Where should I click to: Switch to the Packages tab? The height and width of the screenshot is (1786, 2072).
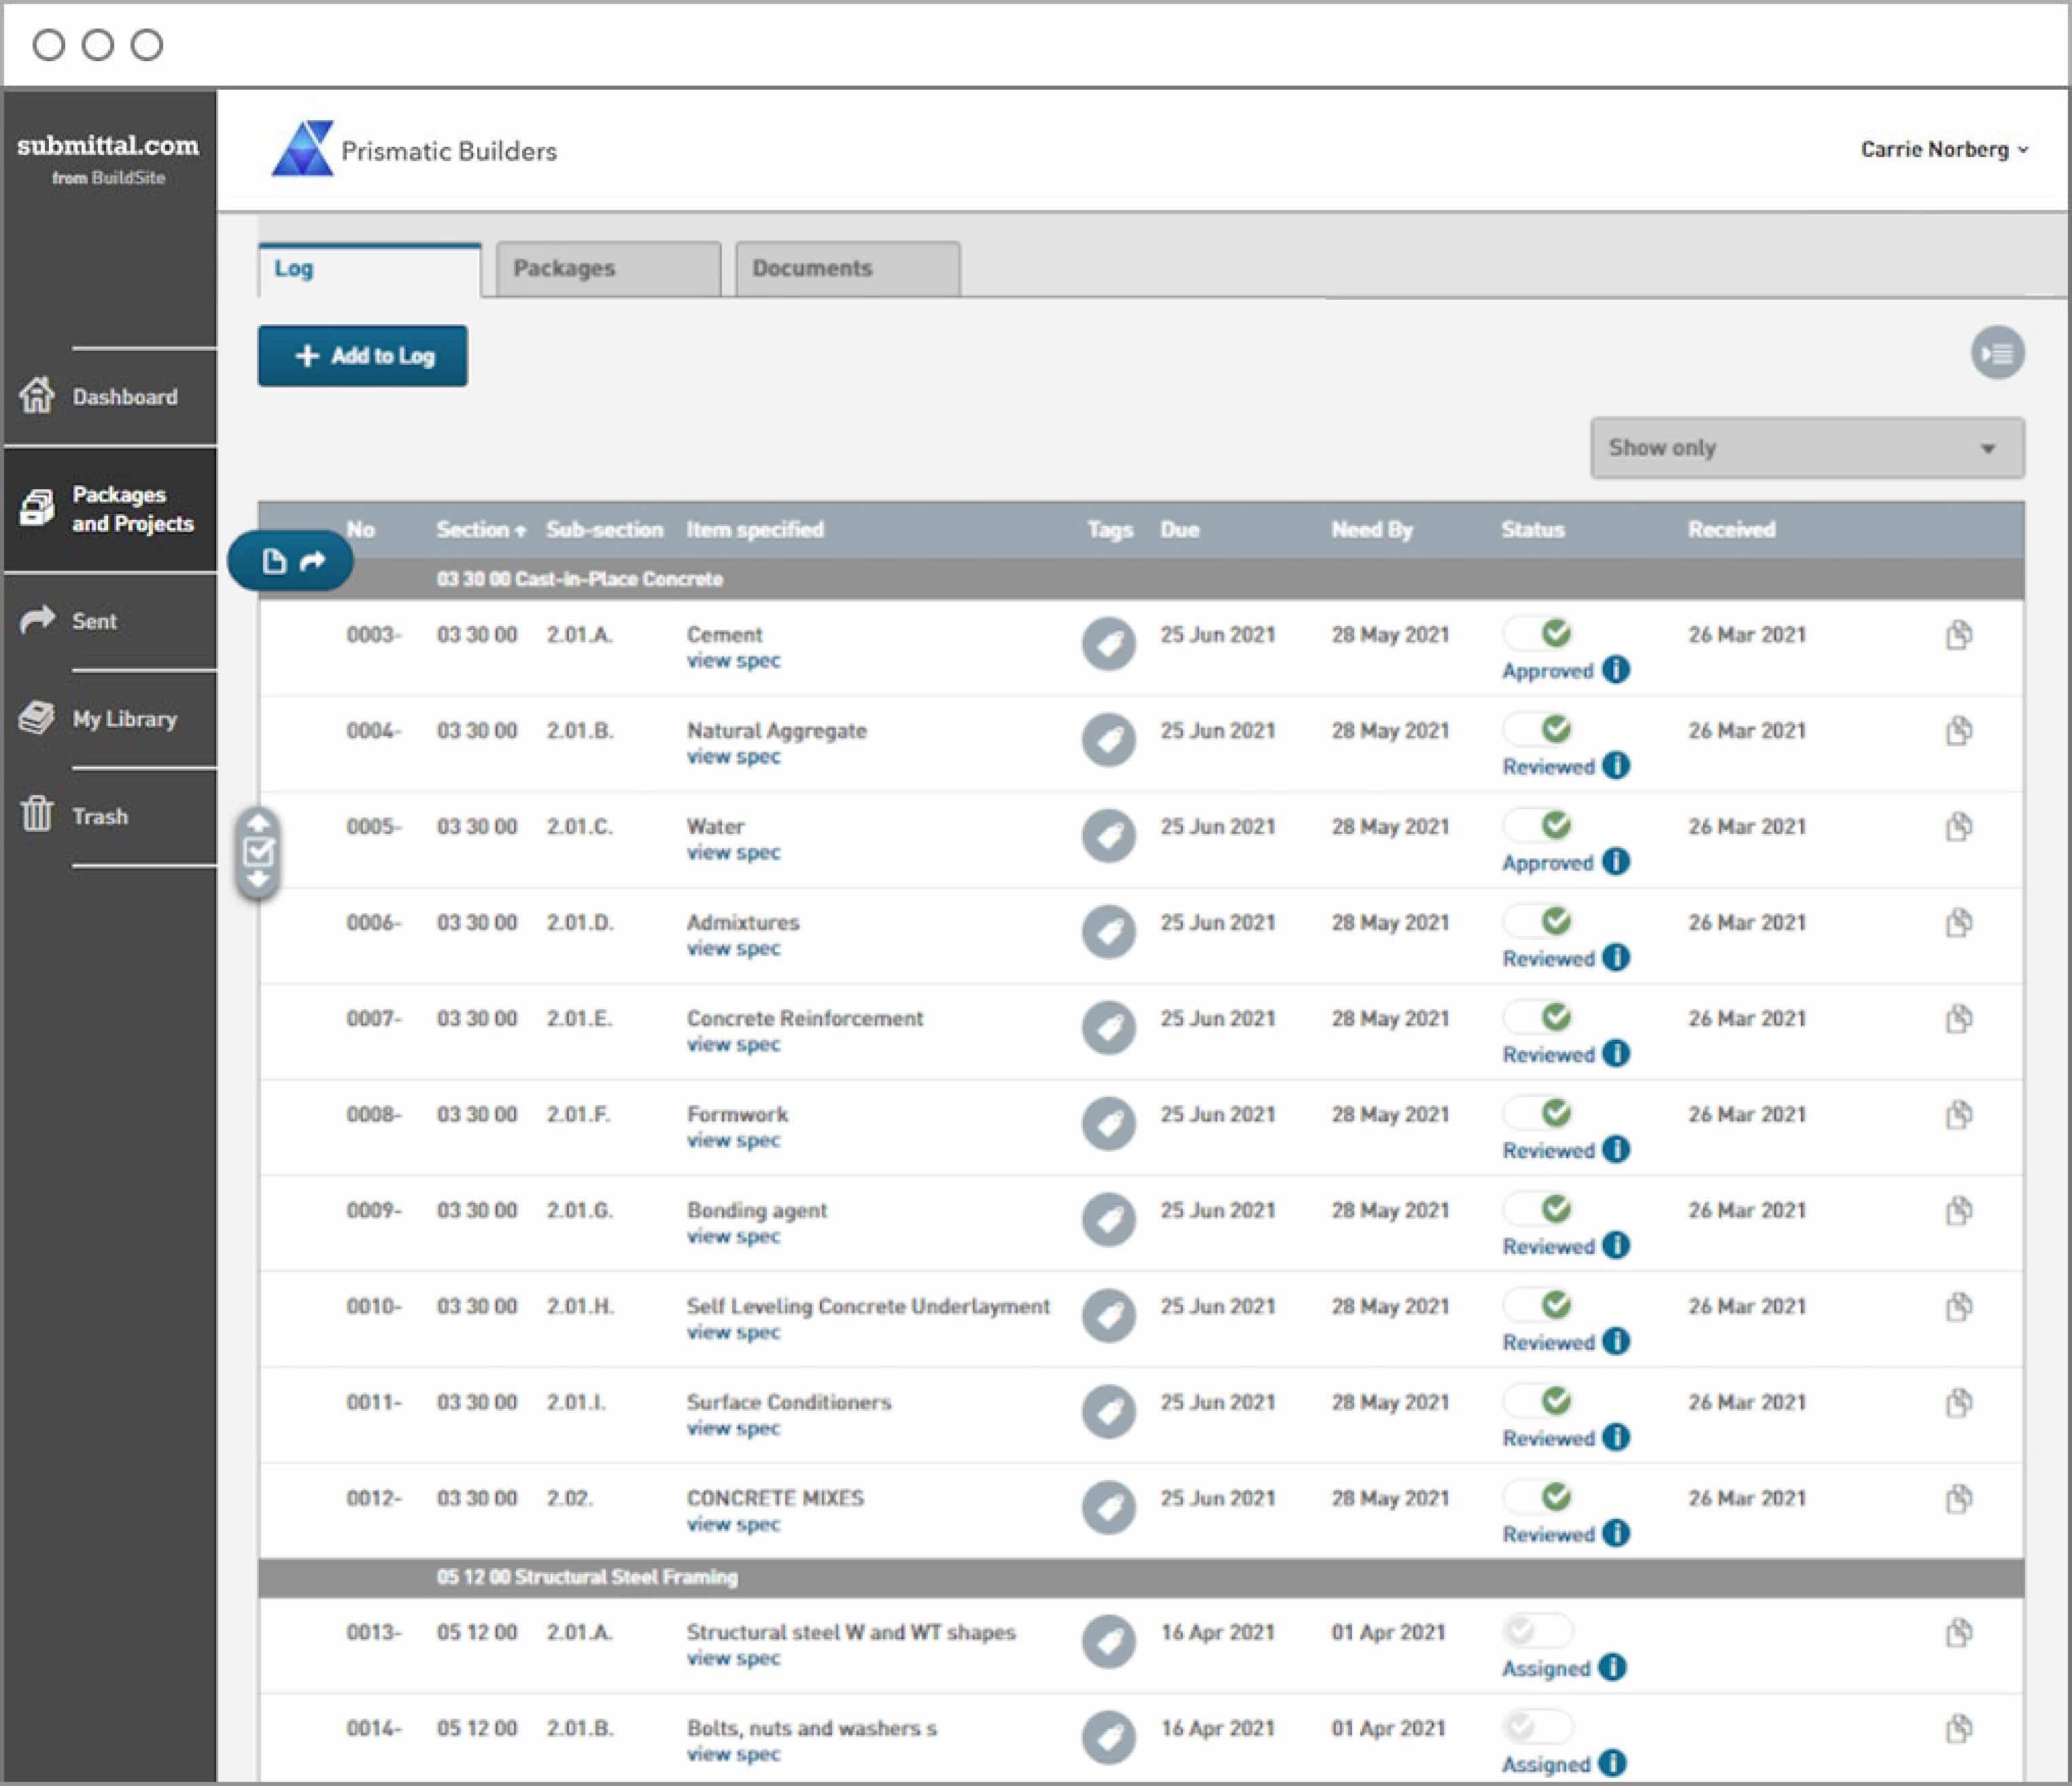[608, 269]
